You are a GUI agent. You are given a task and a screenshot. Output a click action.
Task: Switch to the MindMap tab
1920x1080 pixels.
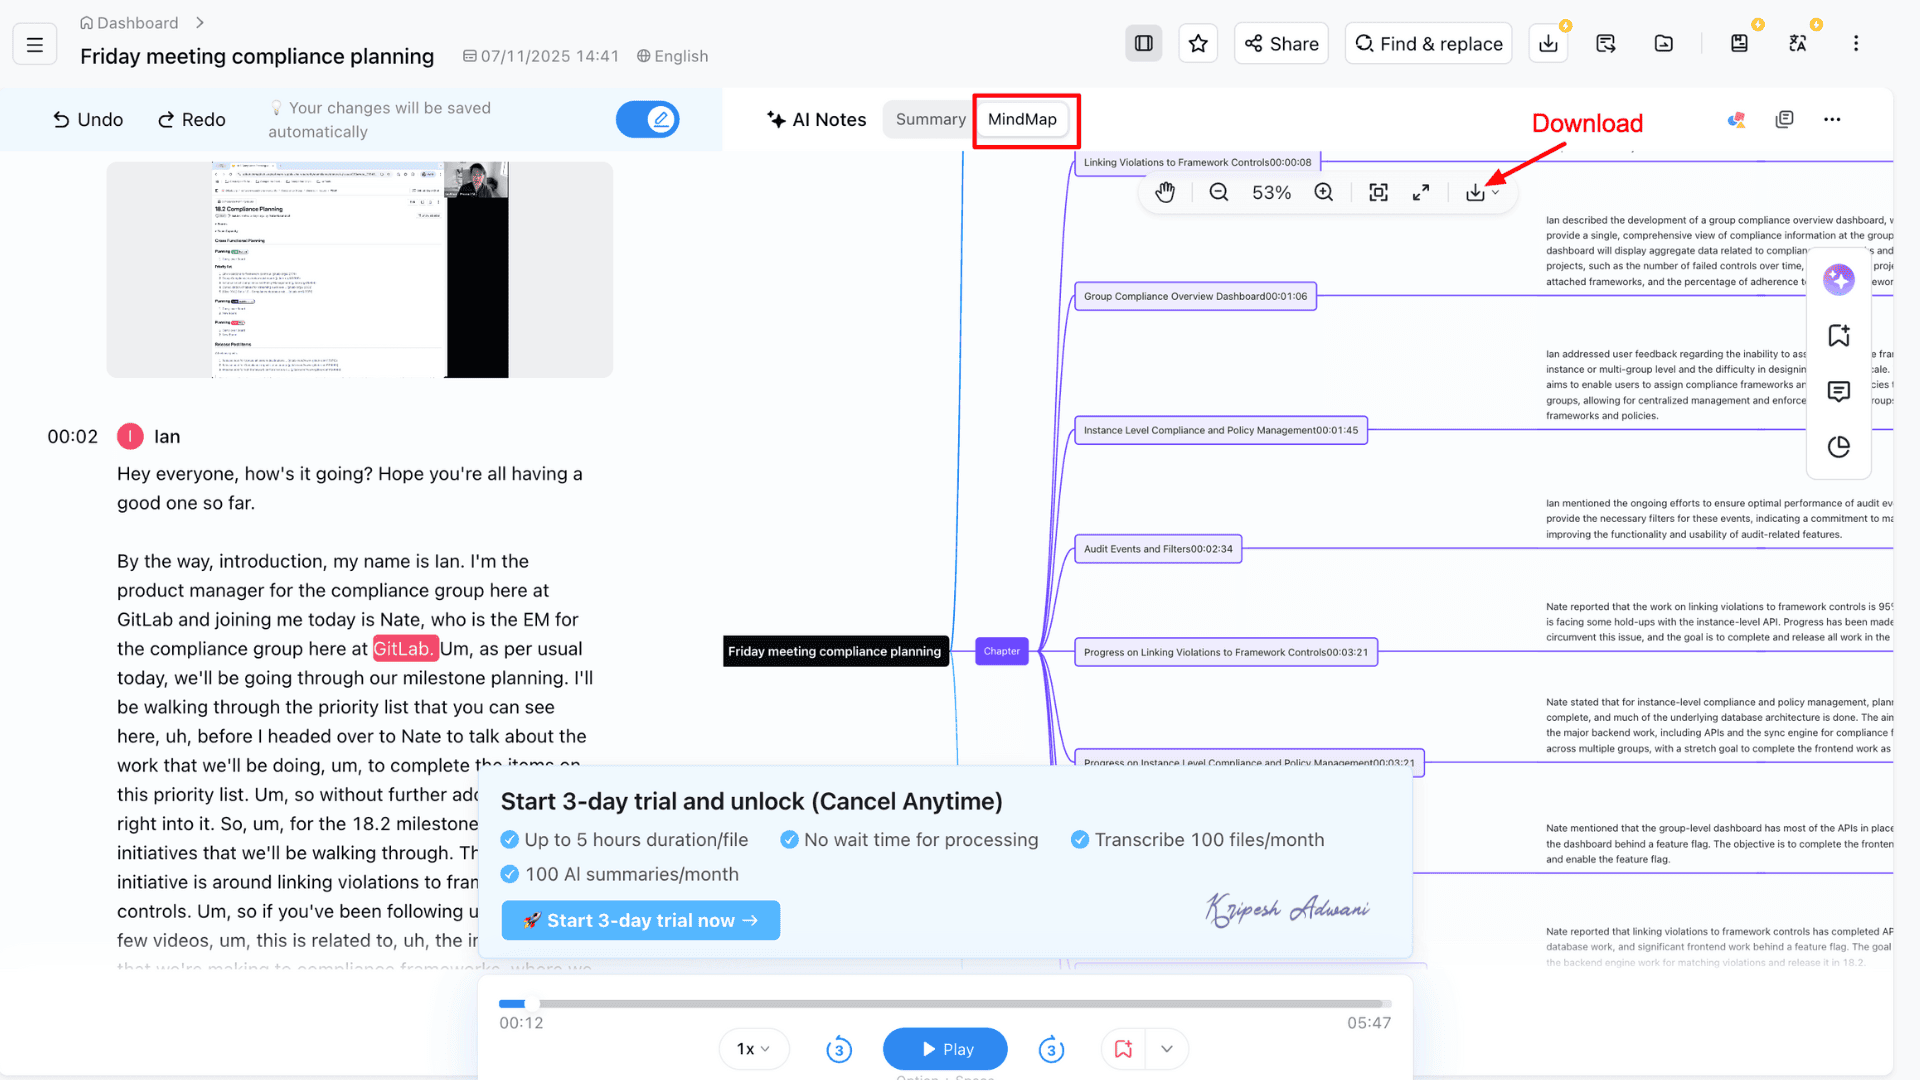pyautogui.click(x=1022, y=120)
